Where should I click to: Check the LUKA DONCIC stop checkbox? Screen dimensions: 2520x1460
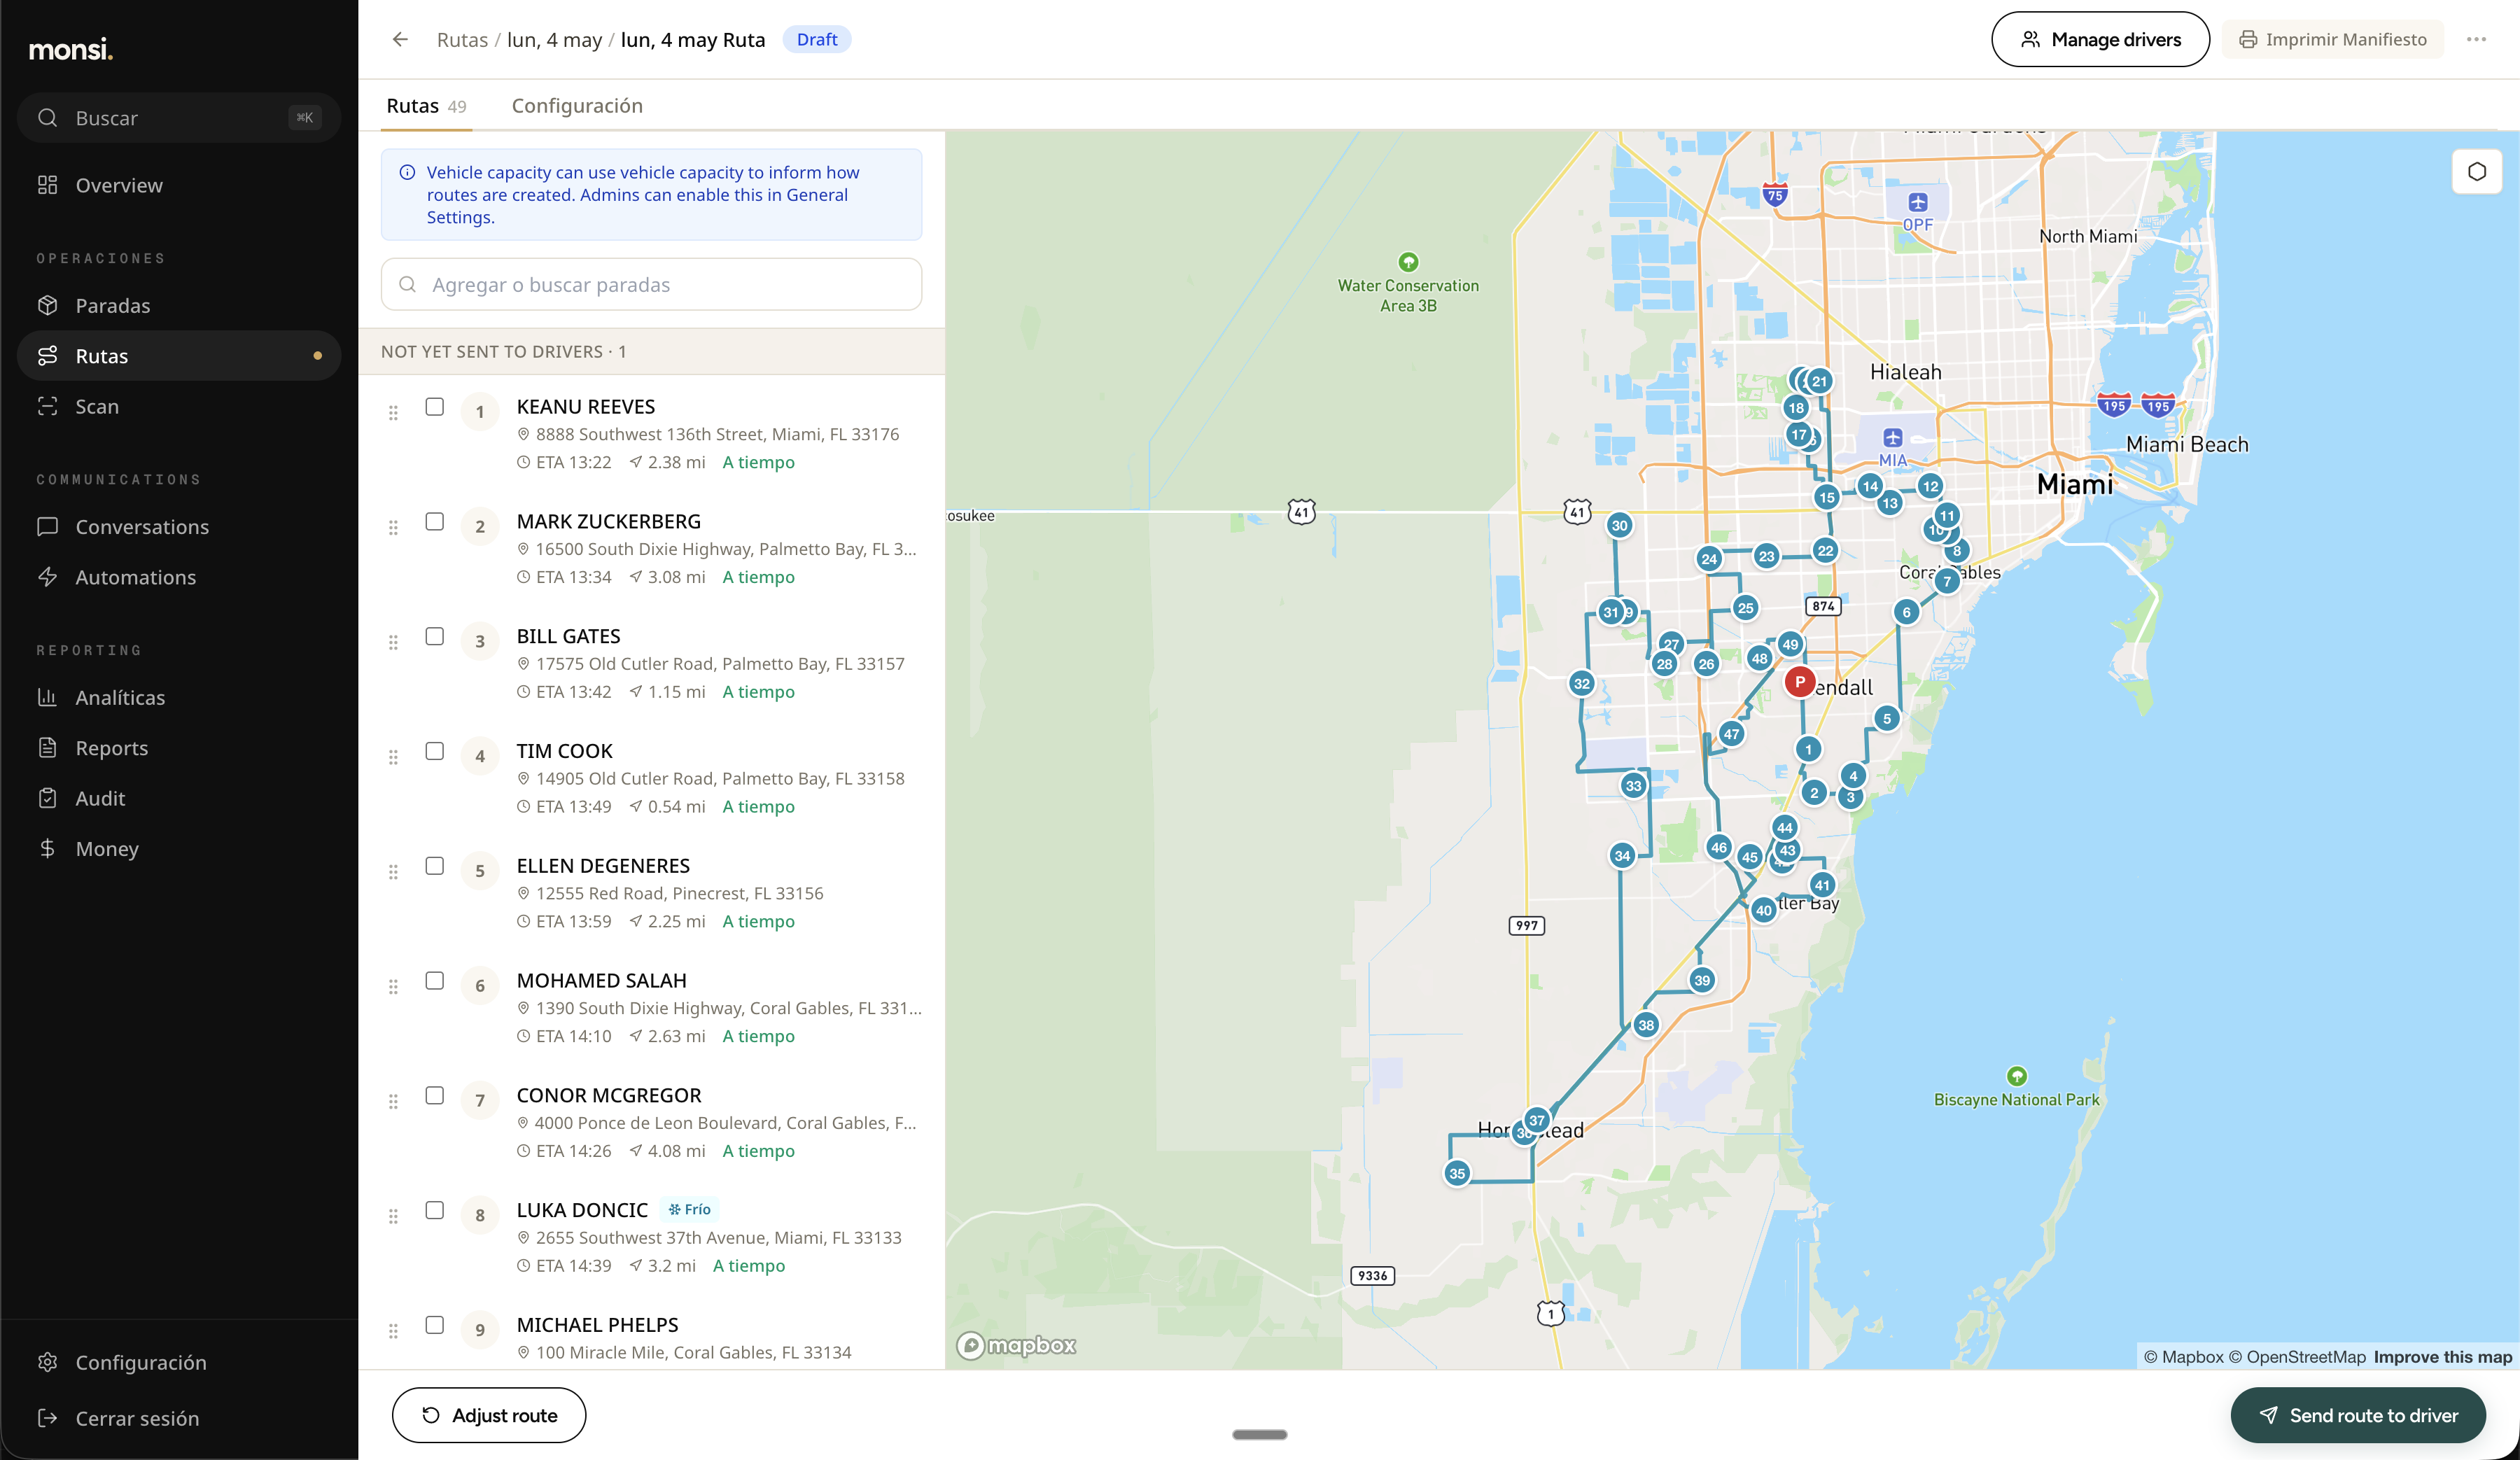[434, 1210]
